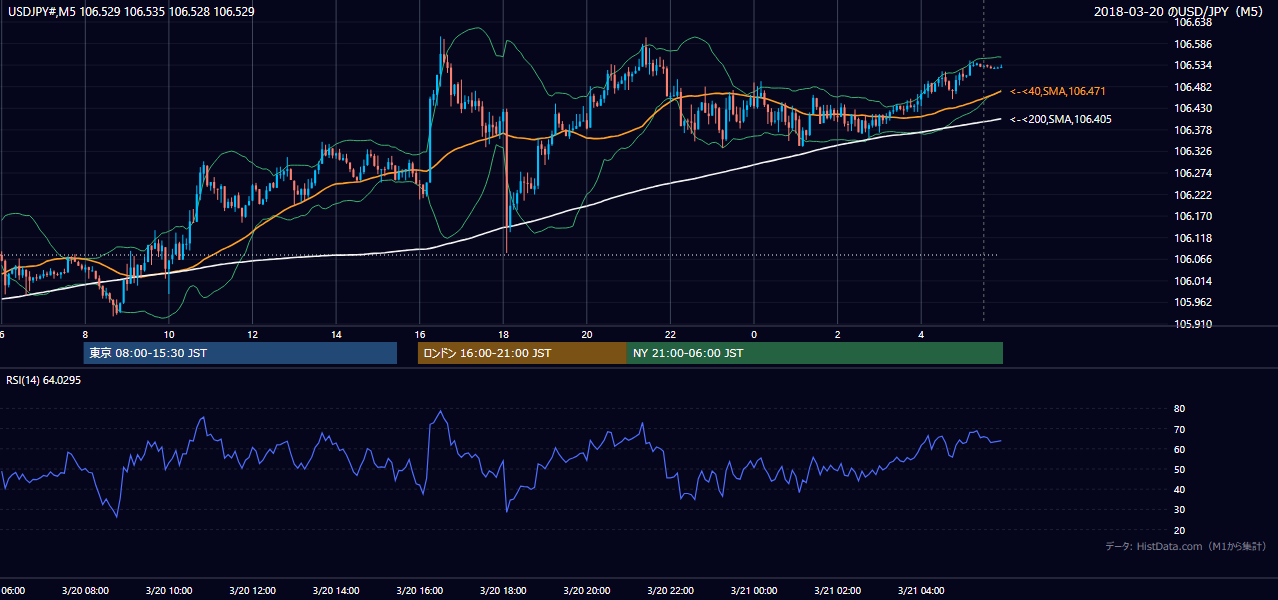The image size is (1278, 600).
Task: Click bottom time label 3/20 20:00
Action: coord(586,591)
